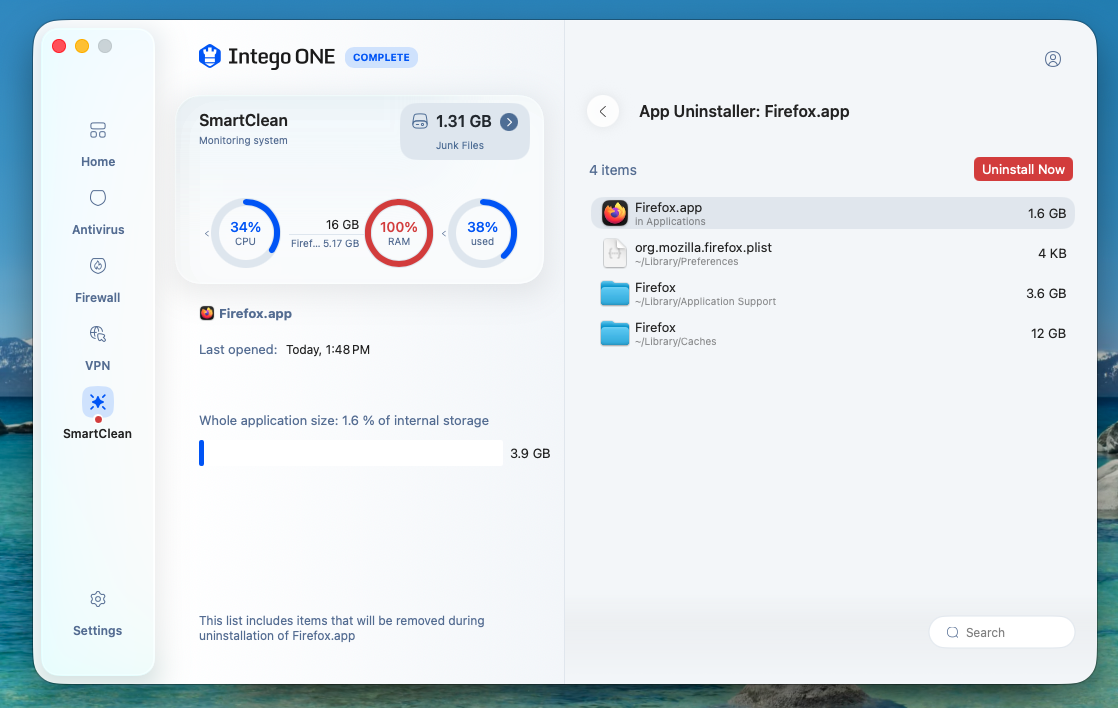
Task: Click the search magnifier icon
Action: (x=953, y=632)
